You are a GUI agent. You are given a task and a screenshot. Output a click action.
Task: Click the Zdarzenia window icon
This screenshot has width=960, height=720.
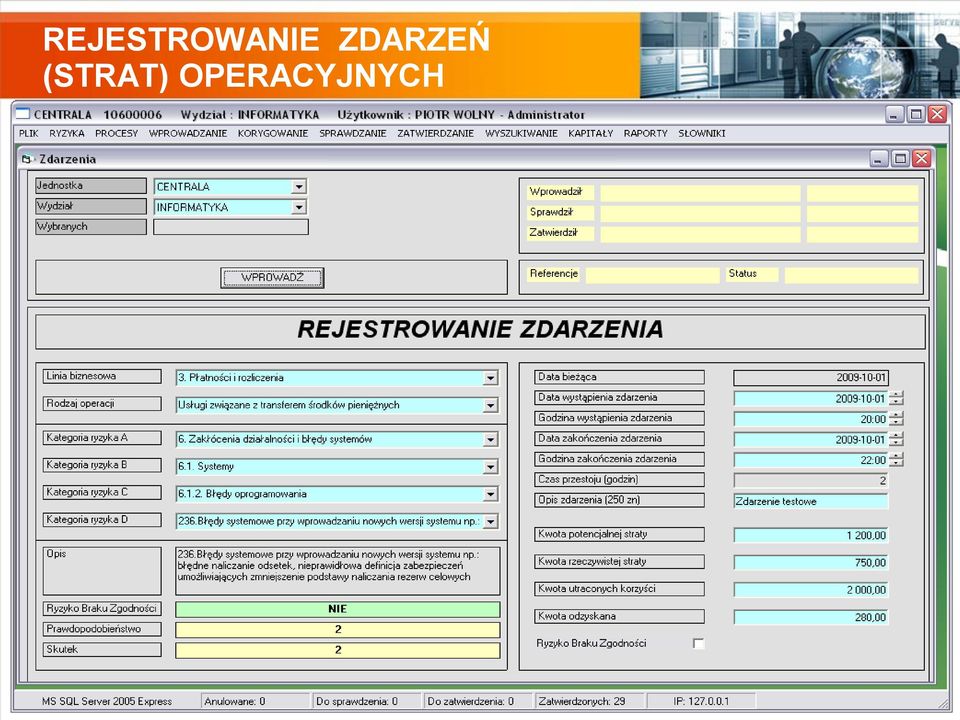click(27, 159)
